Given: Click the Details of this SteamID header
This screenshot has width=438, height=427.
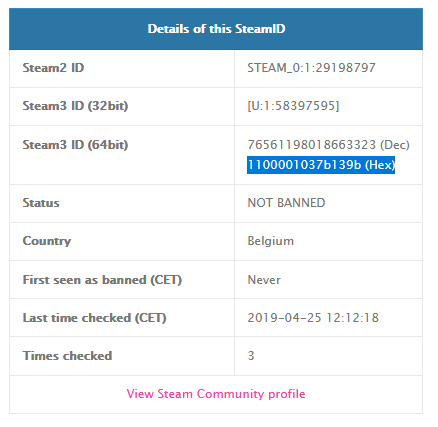Looking at the screenshot, I should tap(216, 29).
